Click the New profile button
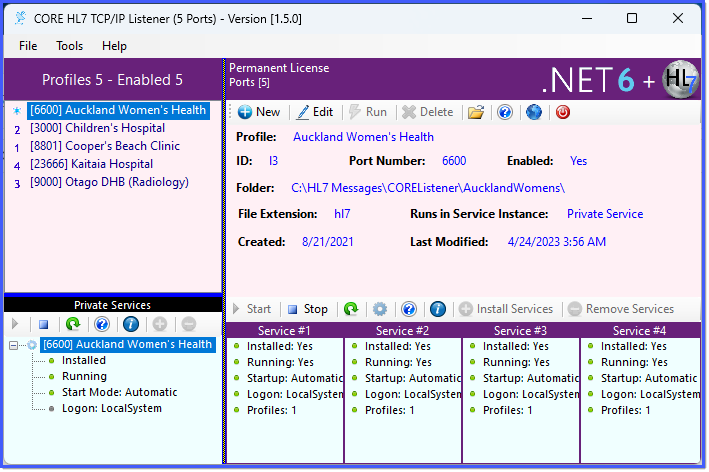This screenshot has height=472, width=709. [x=259, y=112]
